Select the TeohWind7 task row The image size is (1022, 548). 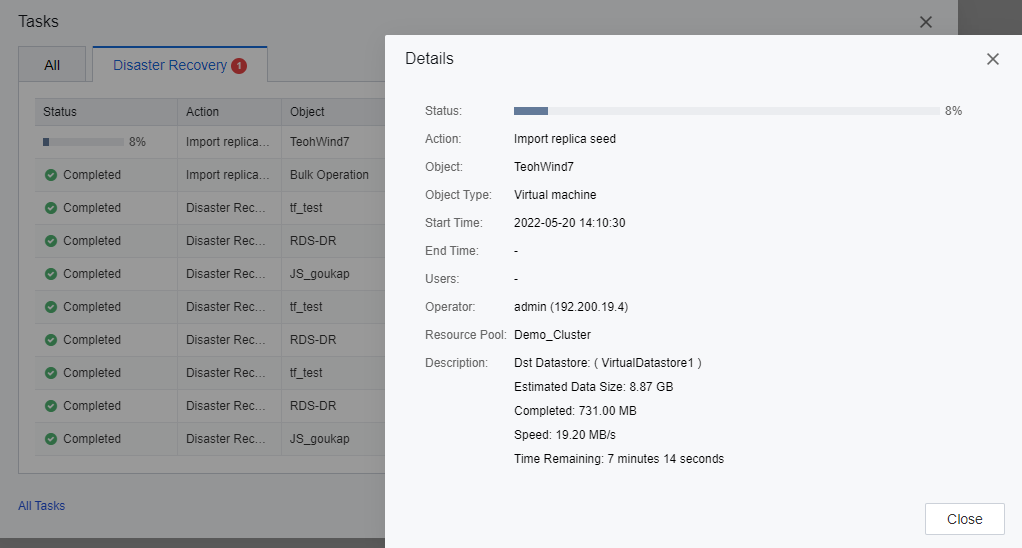[x=313, y=142]
